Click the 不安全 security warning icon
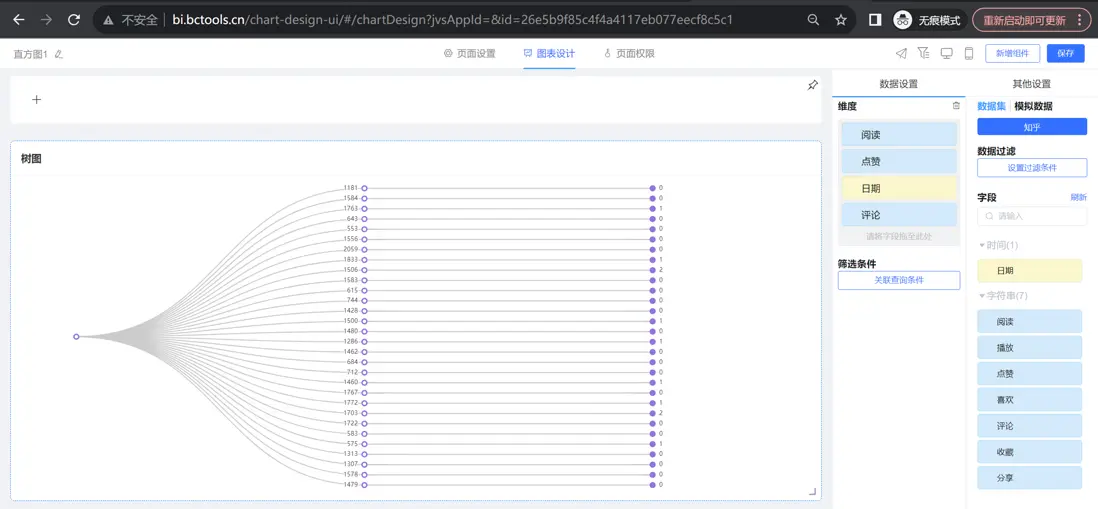Viewport: 1098px width, 509px height. 108,20
